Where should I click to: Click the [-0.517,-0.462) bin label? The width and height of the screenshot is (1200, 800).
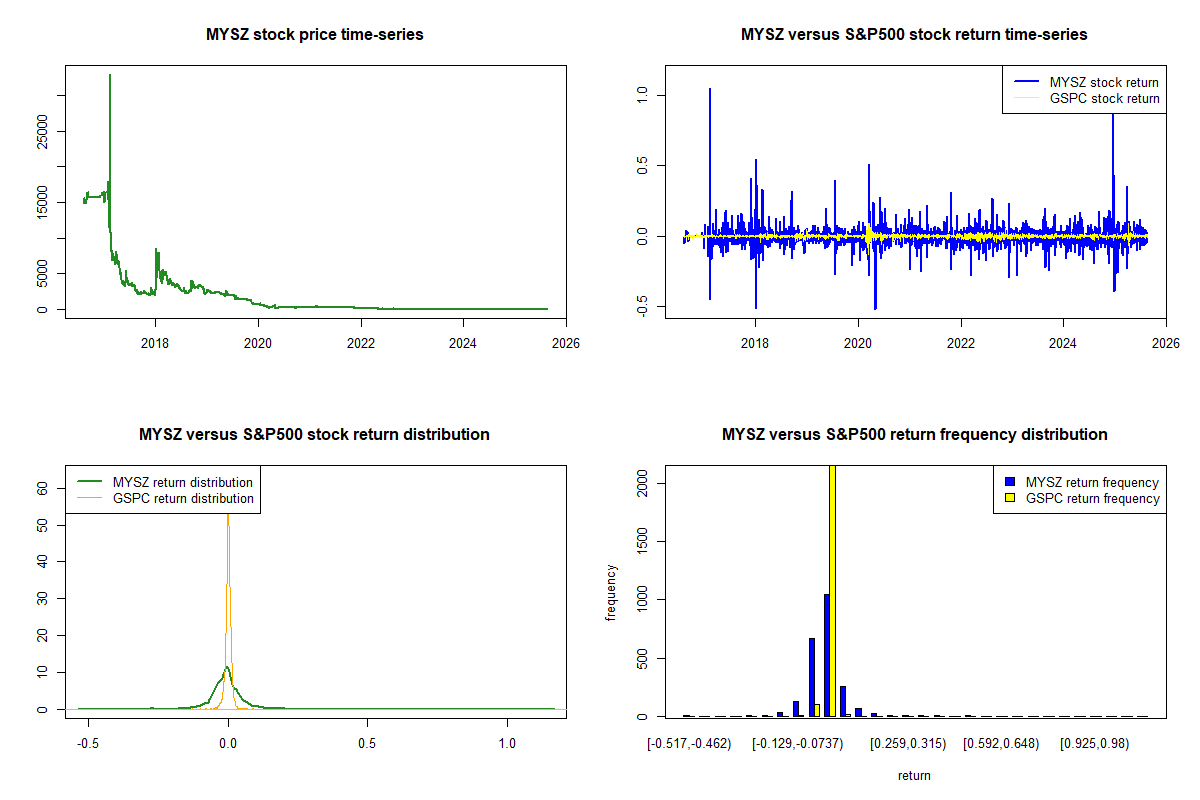(x=689, y=744)
